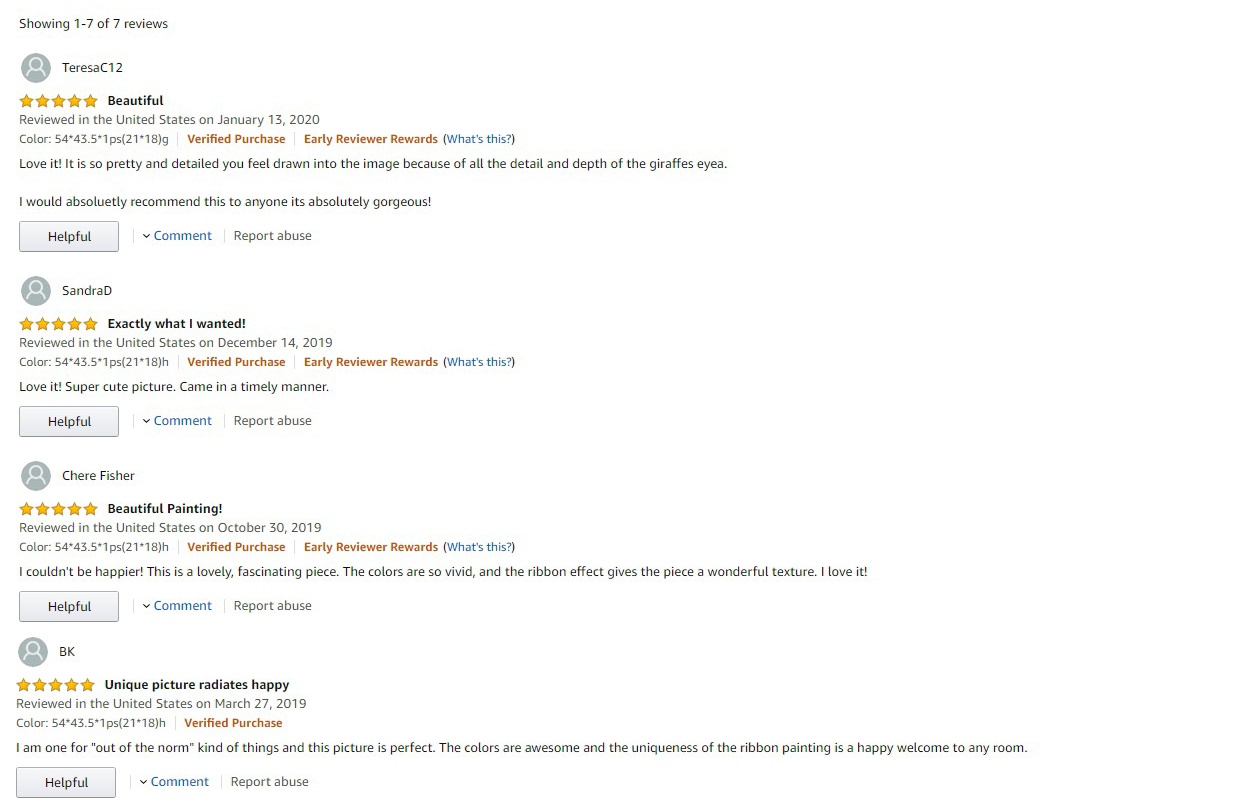Report abuse on SandraD's review
Screen dimensions: 1248x803
273,421
